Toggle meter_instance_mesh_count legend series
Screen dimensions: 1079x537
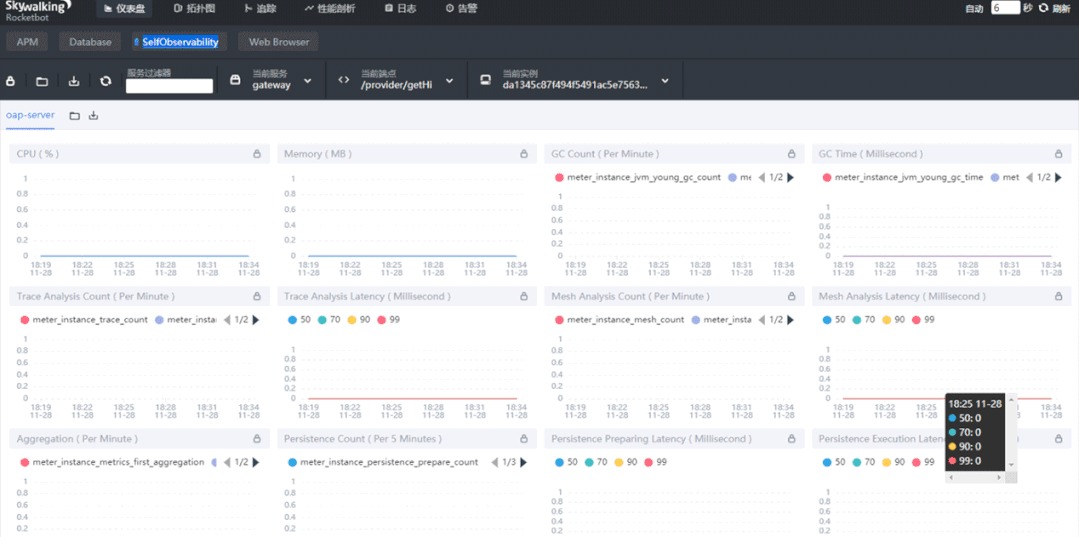[619, 320]
